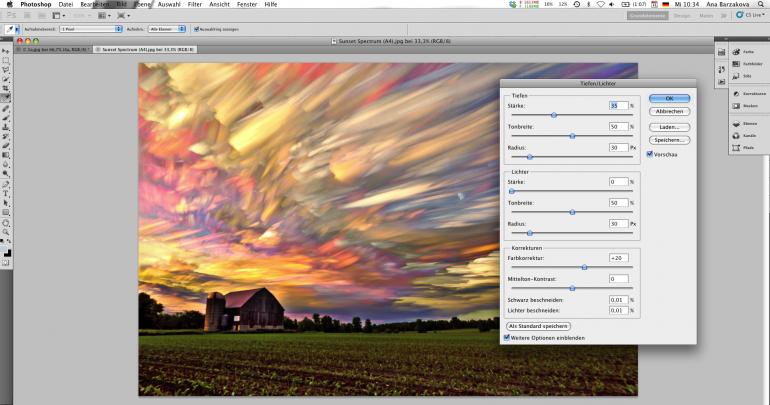This screenshot has width=770, height=405.
Task: Click the Speichern... button
Action: [669, 140]
